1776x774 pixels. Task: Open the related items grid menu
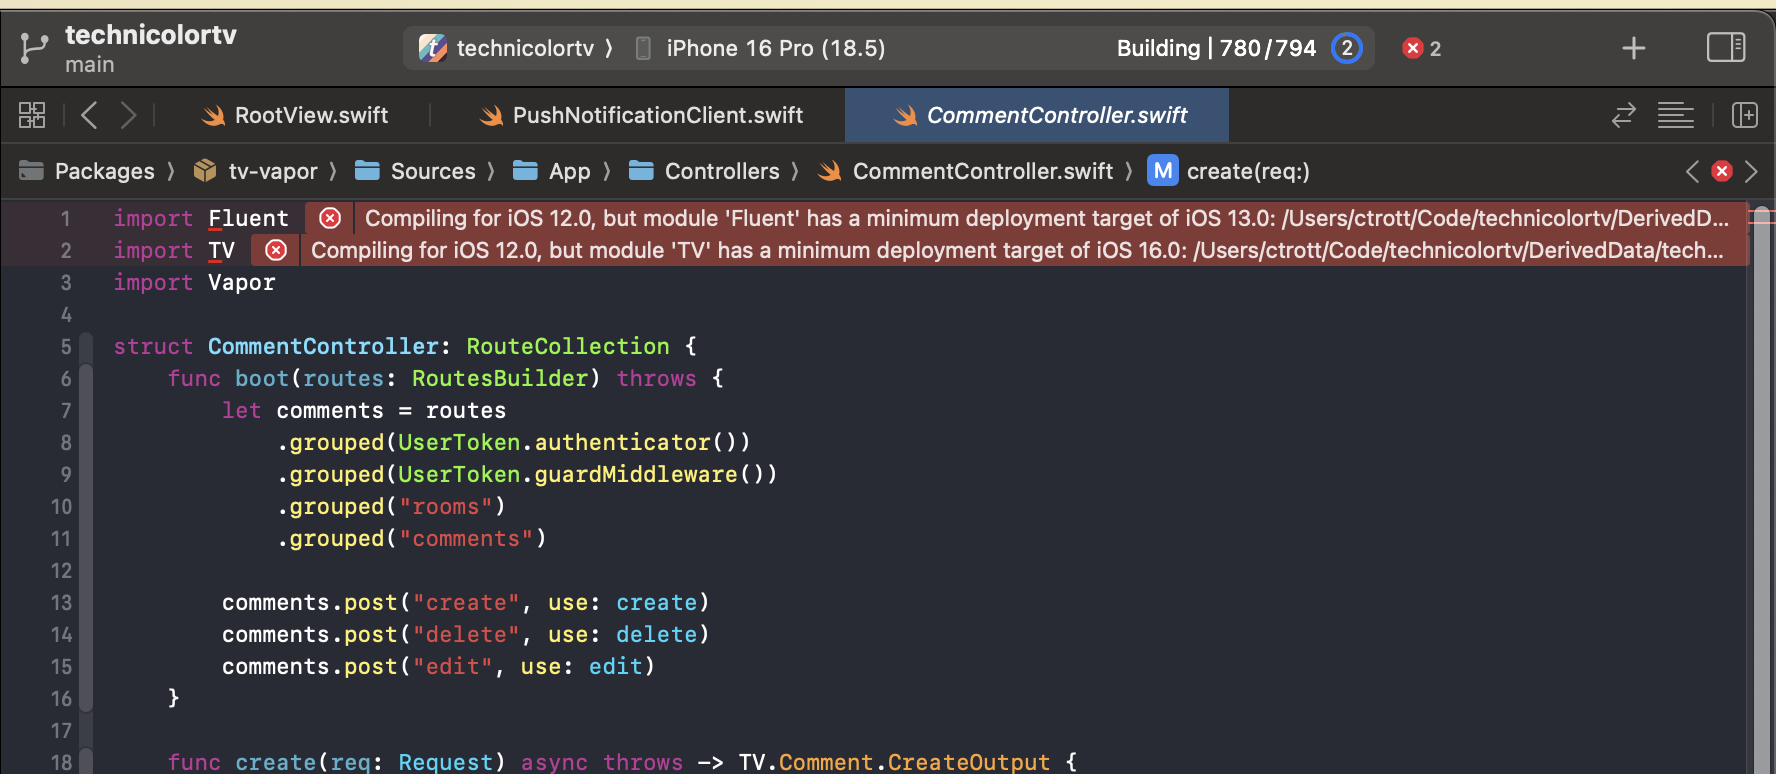pos(32,115)
